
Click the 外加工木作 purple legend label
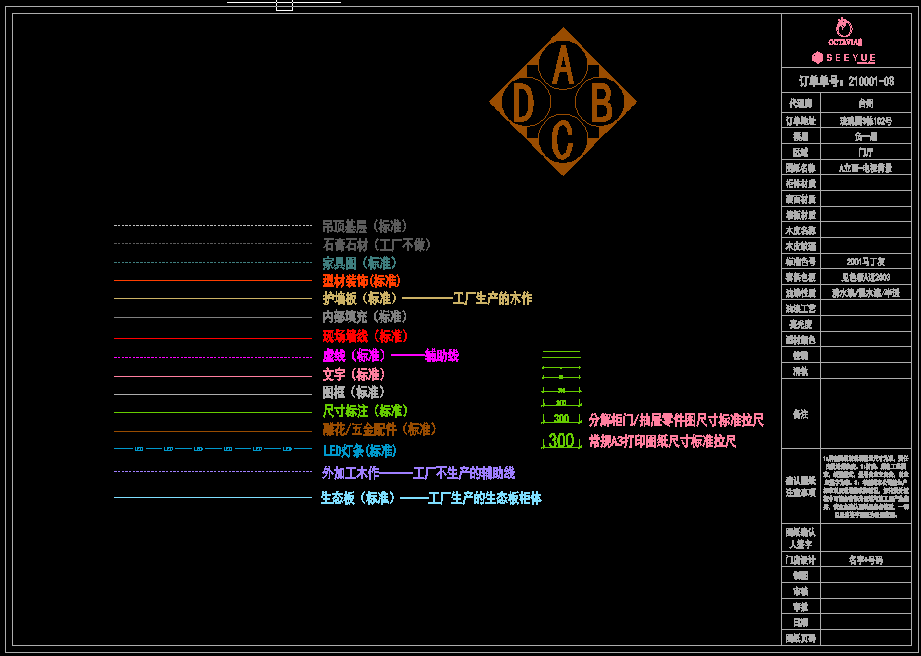pos(350,473)
